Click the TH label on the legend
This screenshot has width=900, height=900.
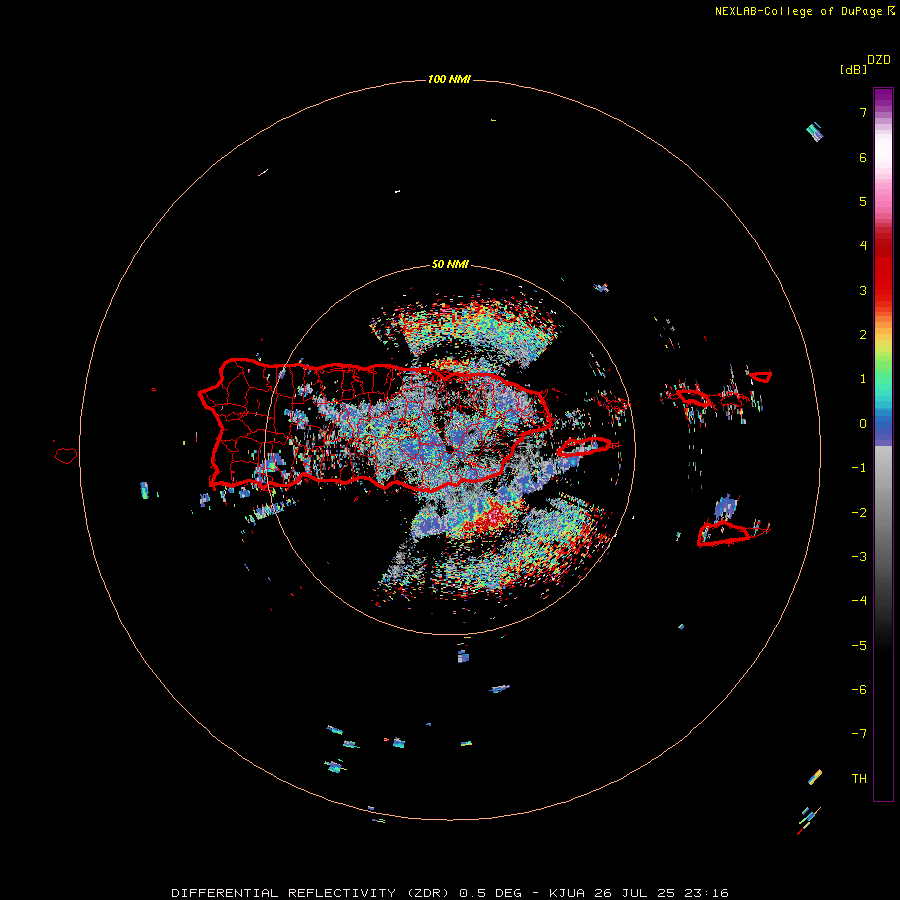(x=859, y=779)
